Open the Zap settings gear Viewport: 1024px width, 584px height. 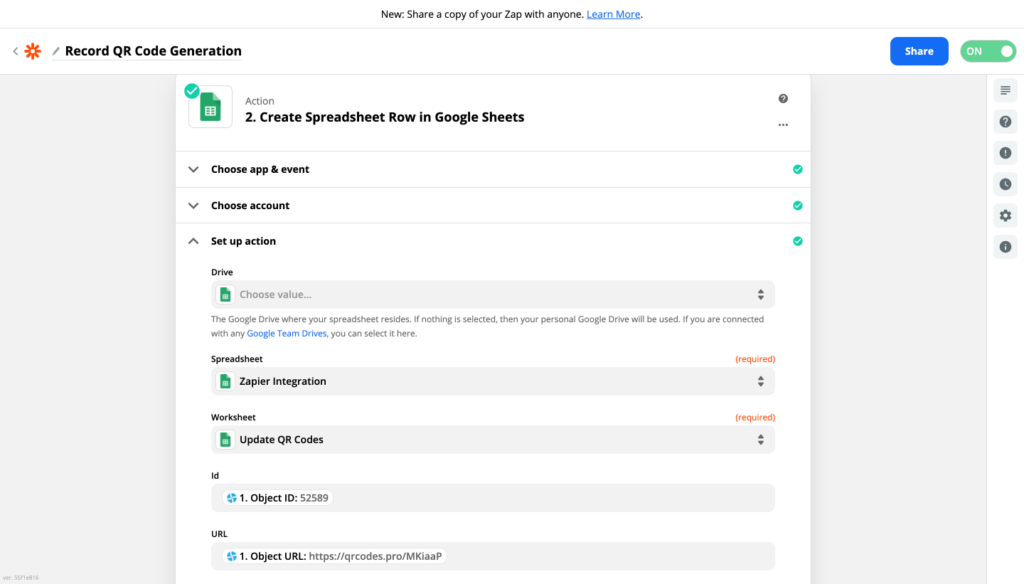(x=1004, y=215)
